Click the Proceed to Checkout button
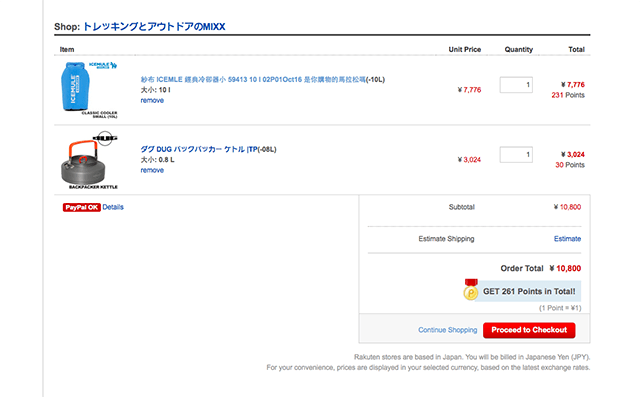Viewport: 640px width, 397px height. (x=529, y=330)
